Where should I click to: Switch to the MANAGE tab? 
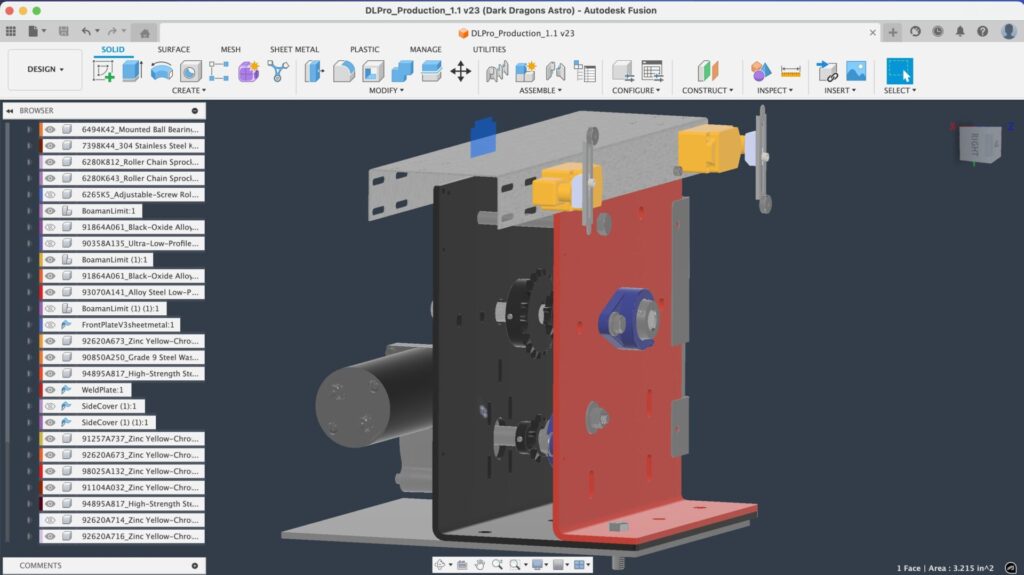426,49
